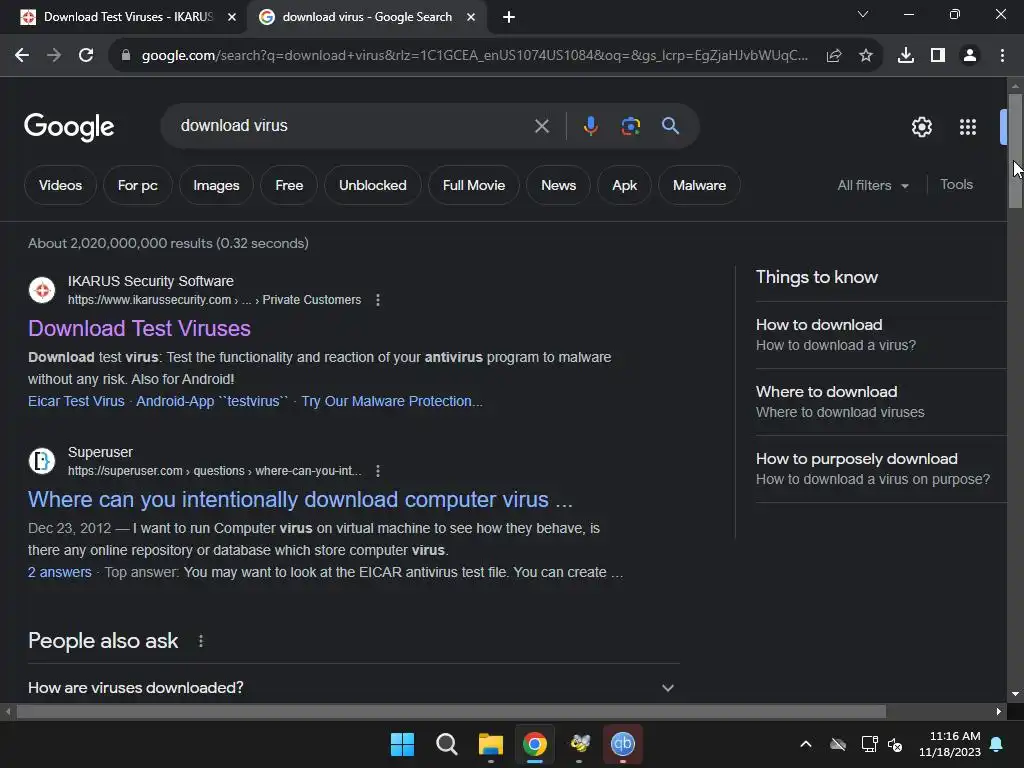The width and height of the screenshot is (1024, 768).
Task: Open more options for IKARUS result
Action: pos(377,300)
